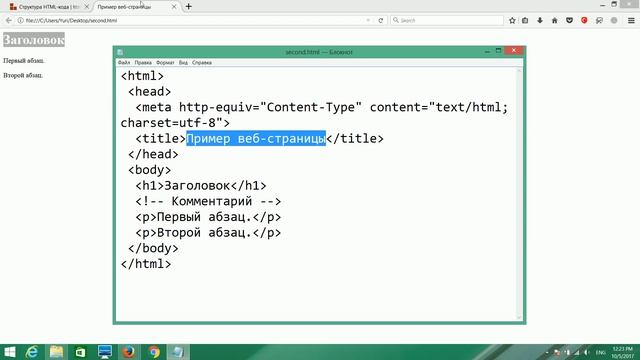640x360 pixels.
Task: Click the Pocket icon in Firefox toolbar
Action: point(569,20)
